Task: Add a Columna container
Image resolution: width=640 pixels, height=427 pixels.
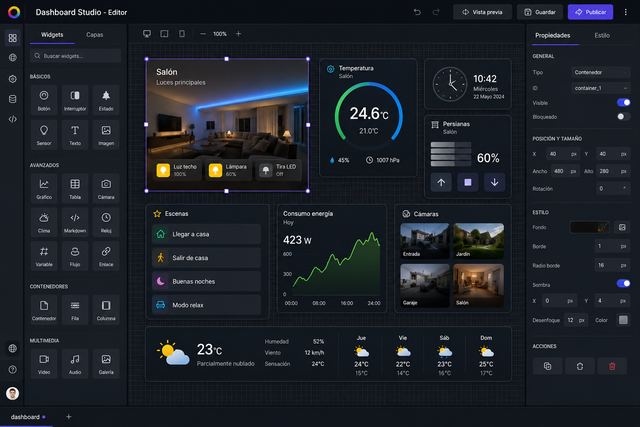Action: [106, 309]
